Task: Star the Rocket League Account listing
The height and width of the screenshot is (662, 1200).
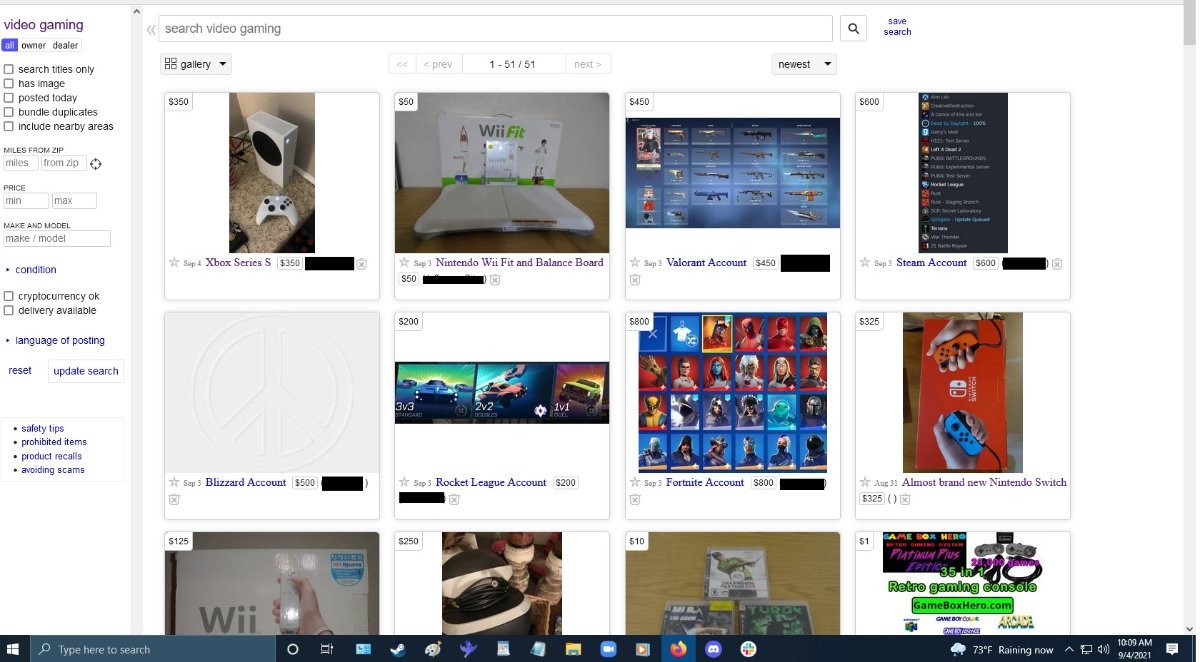Action: coord(404,482)
